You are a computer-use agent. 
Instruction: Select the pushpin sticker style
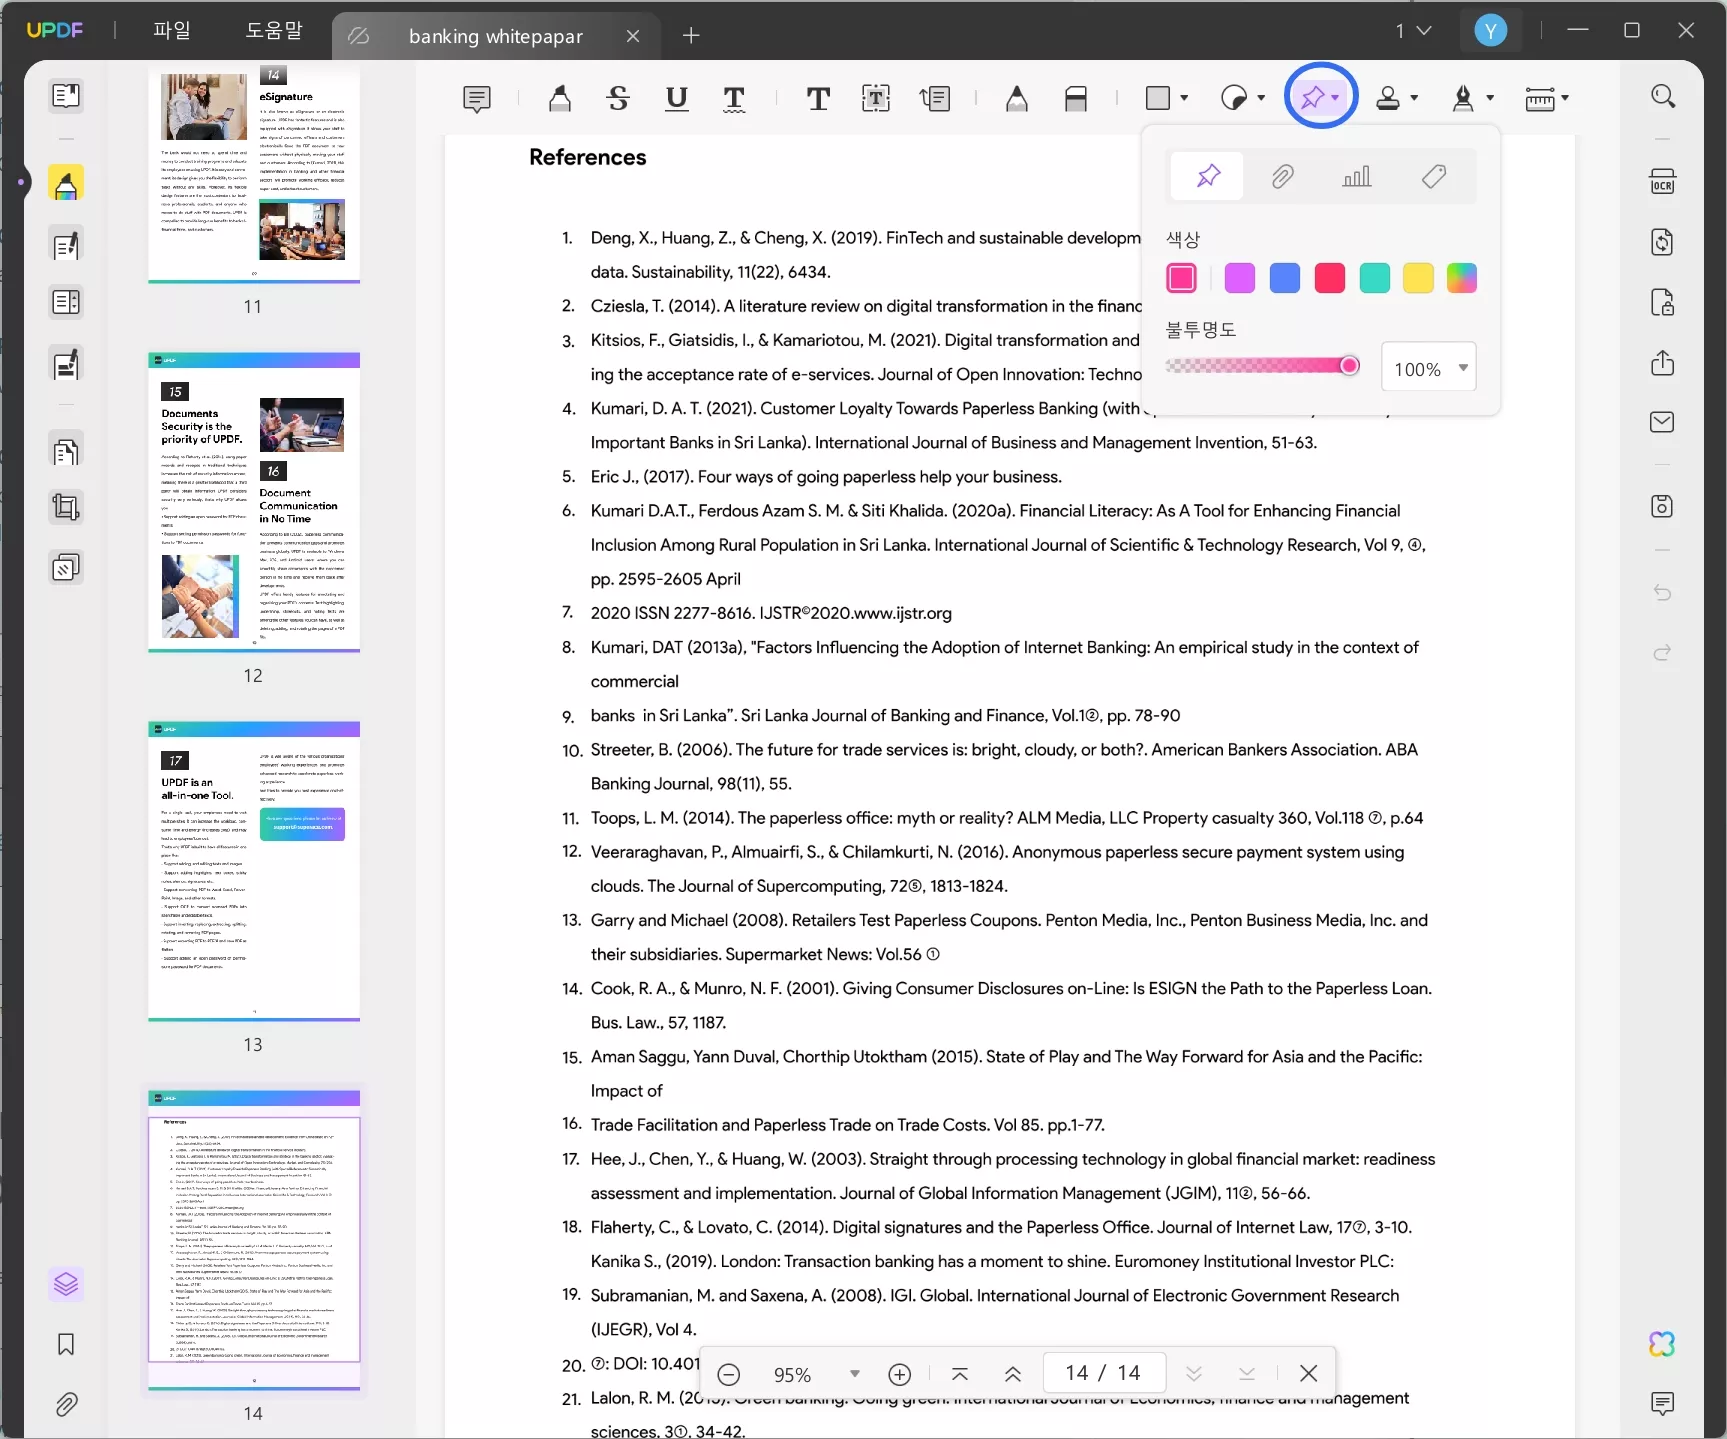(1208, 177)
